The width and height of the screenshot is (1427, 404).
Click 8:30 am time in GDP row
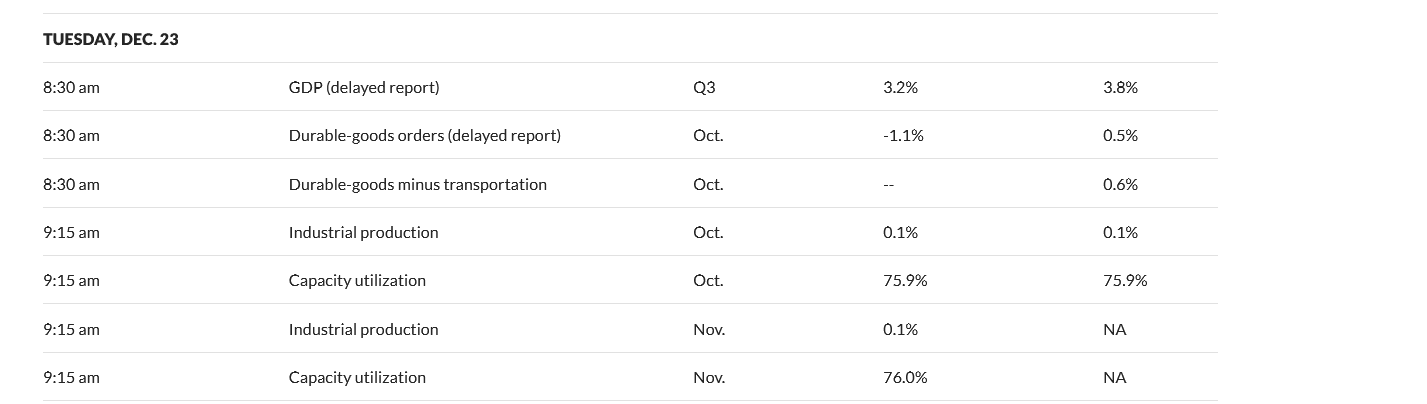tap(71, 87)
